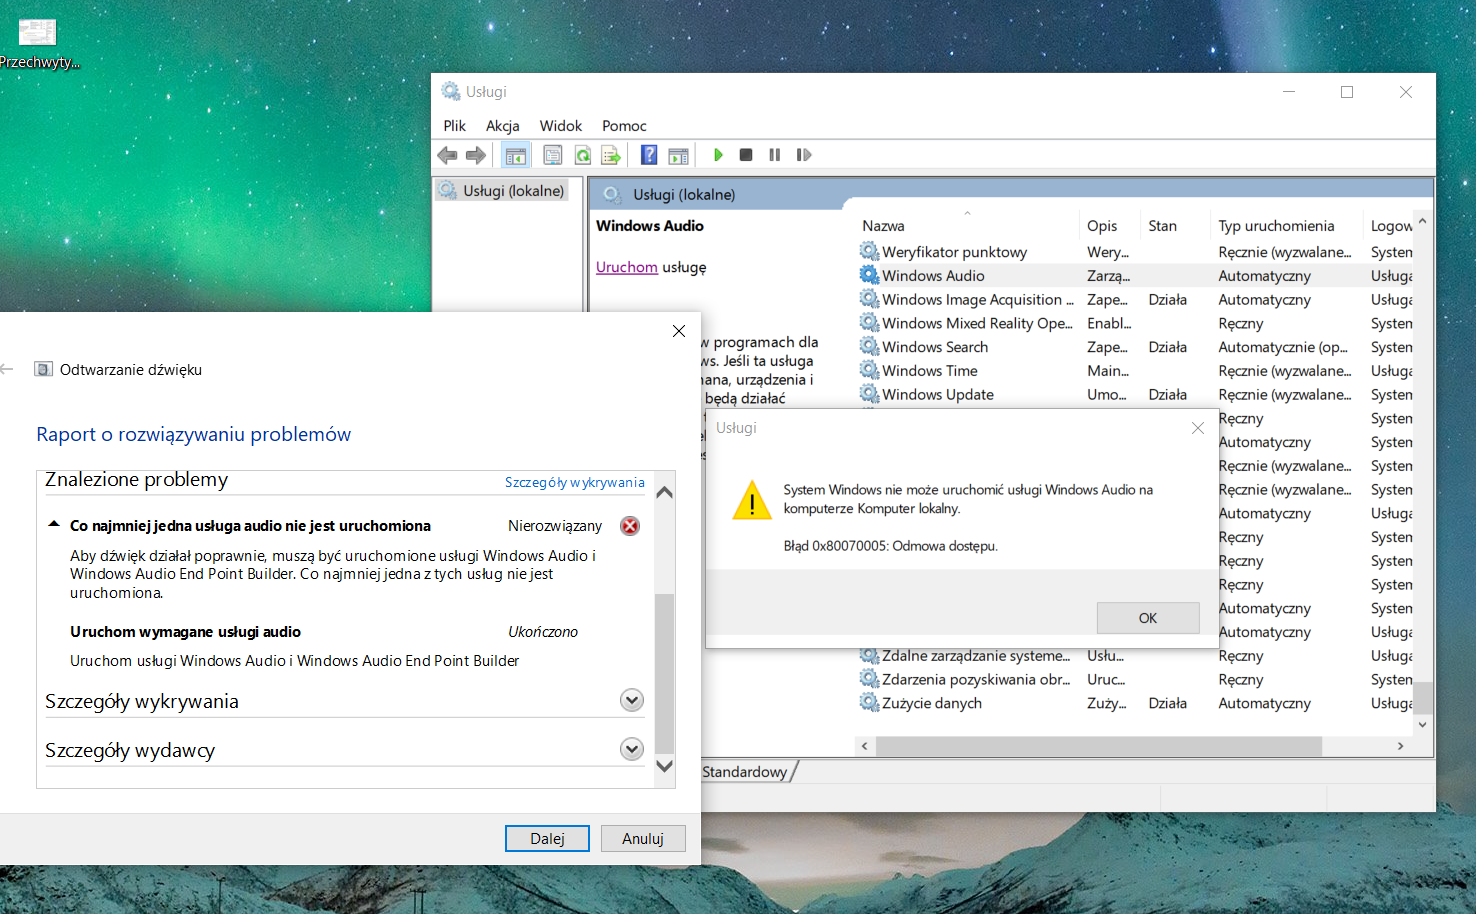Switch to the Standardowy tab
Screen dimensions: 1476x914
tap(745, 772)
